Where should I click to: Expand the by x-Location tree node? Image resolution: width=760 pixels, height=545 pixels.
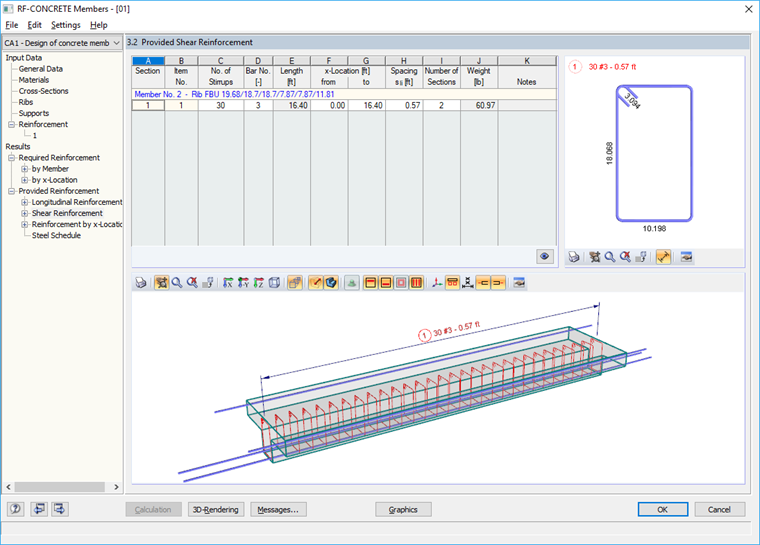click(x=25, y=180)
